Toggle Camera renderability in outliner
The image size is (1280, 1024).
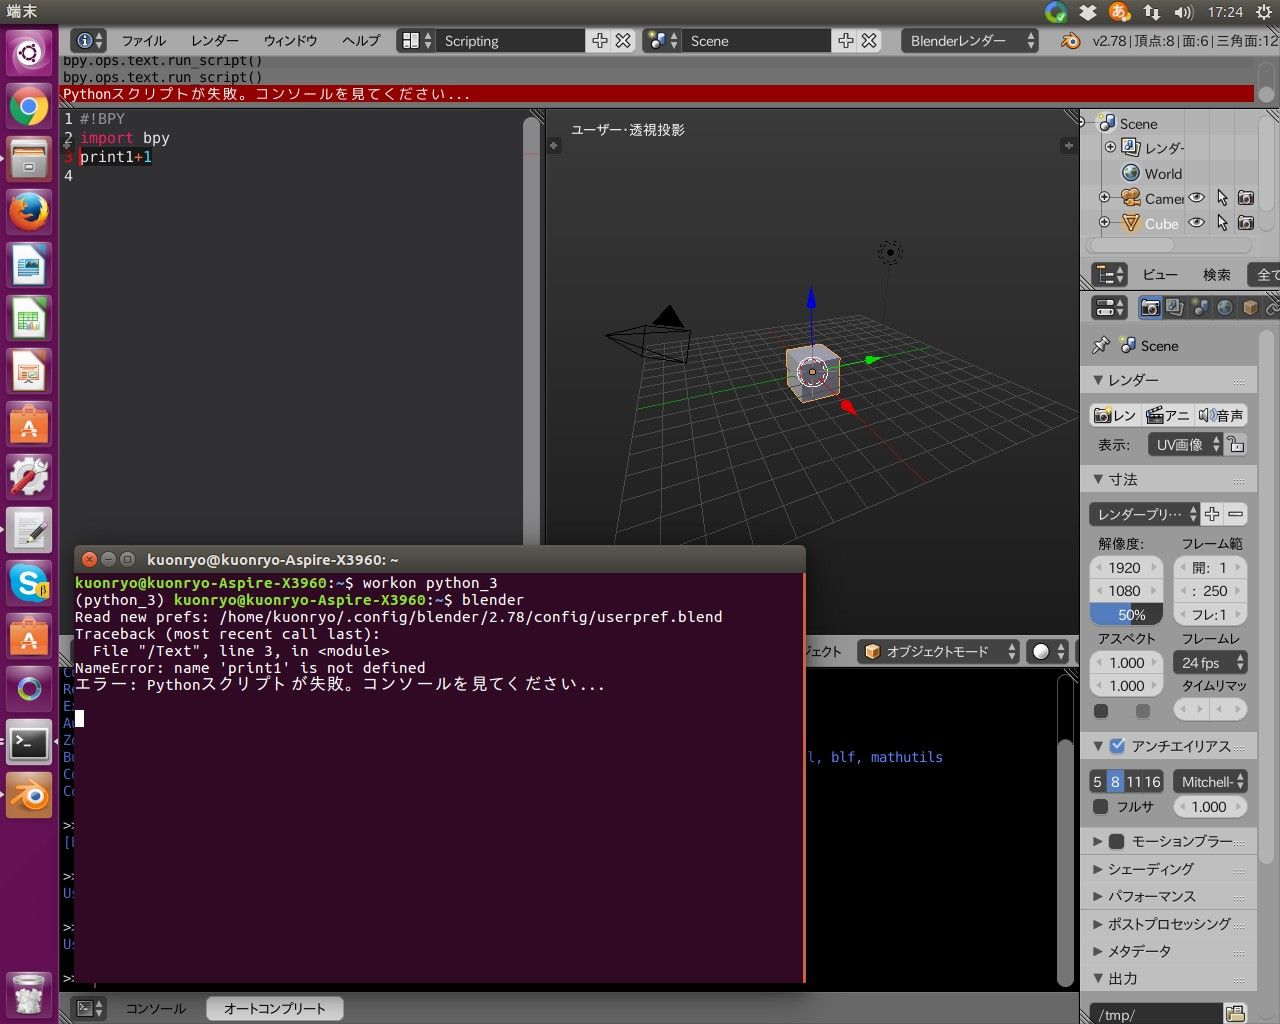click(1246, 197)
